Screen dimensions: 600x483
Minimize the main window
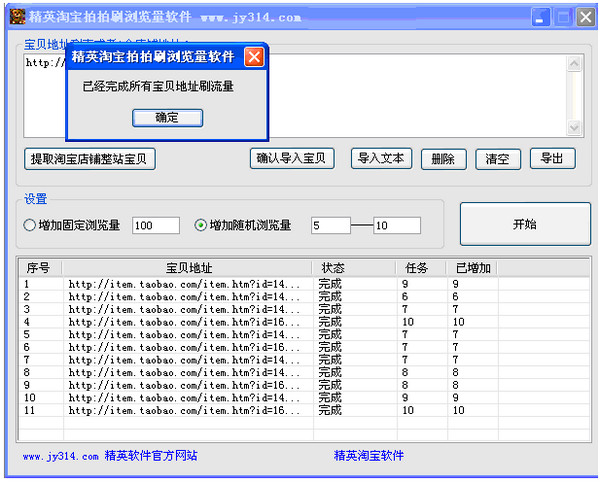pyautogui.click(x=541, y=18)
